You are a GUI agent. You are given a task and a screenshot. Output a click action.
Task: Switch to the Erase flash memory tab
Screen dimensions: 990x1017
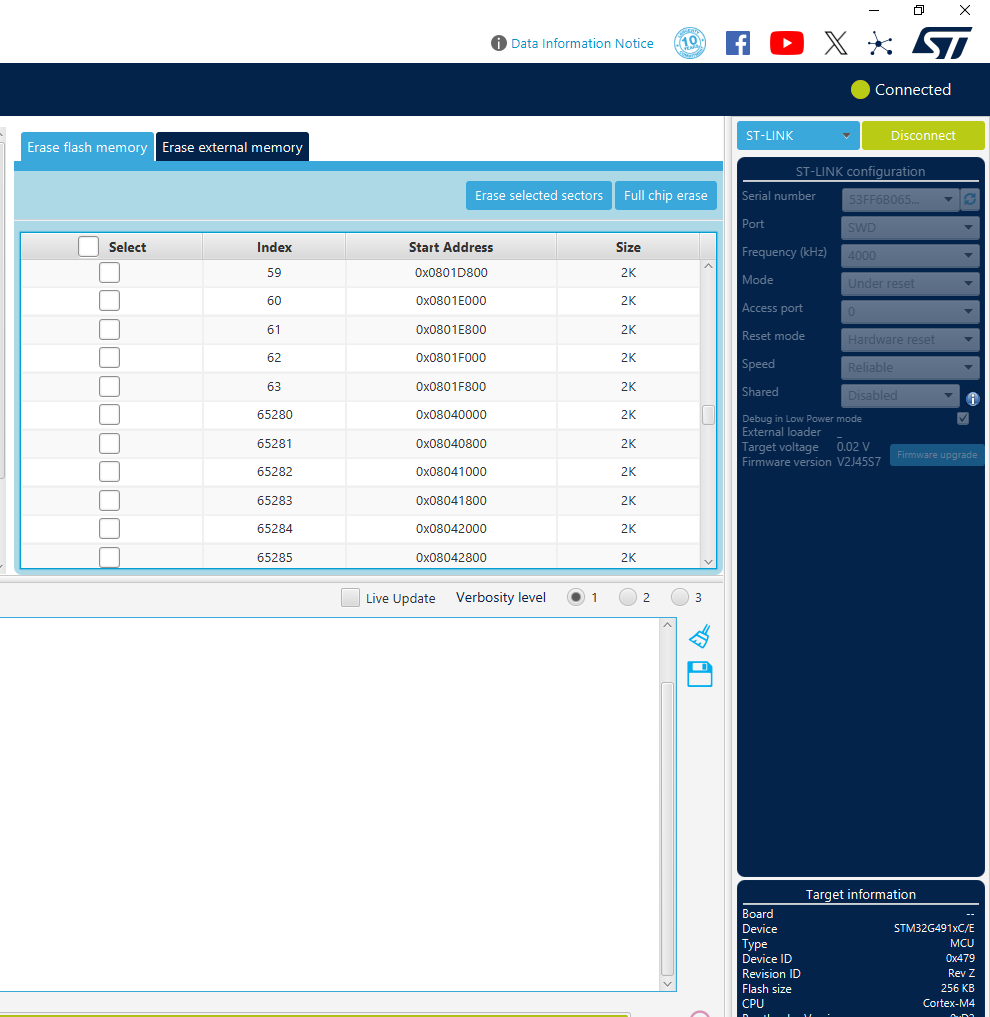pos(86,147)
